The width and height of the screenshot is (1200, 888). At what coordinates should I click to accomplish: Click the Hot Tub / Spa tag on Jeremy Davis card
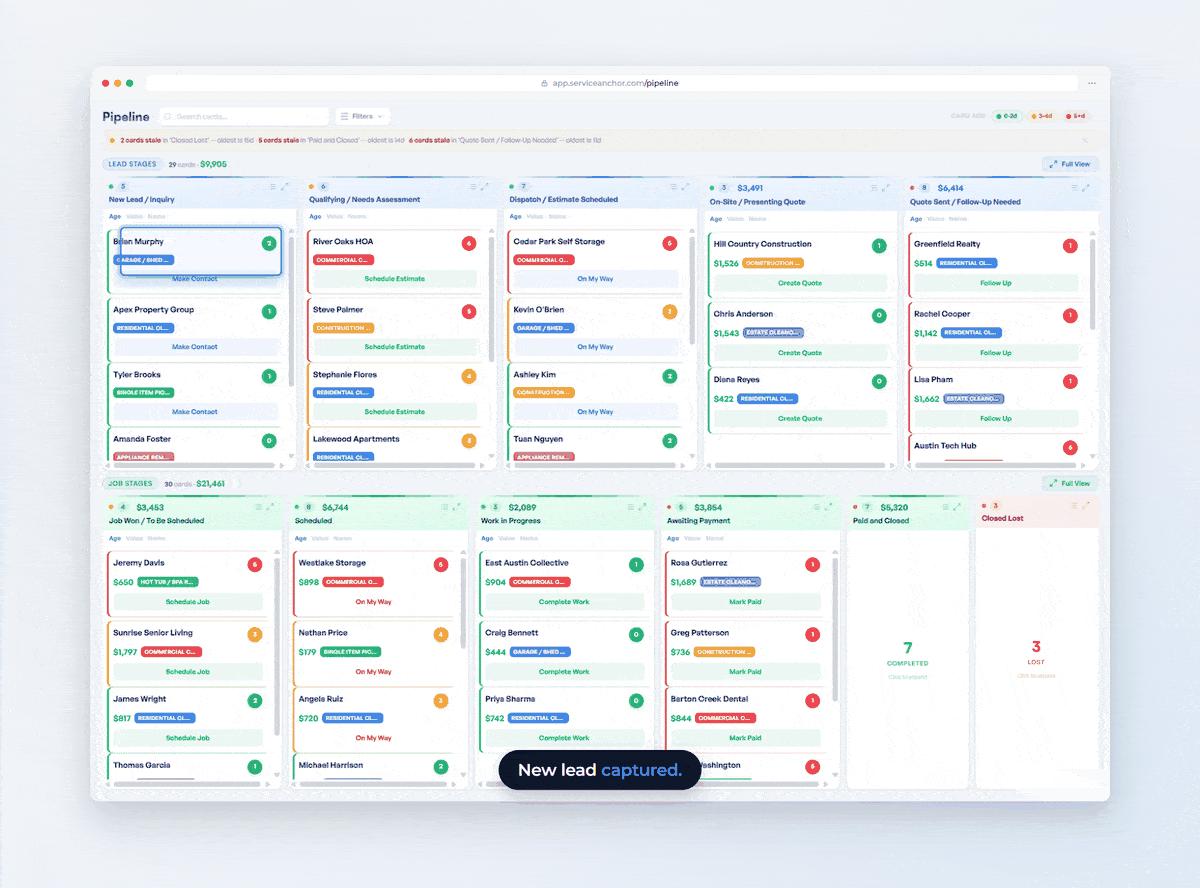tap(168, 582)
